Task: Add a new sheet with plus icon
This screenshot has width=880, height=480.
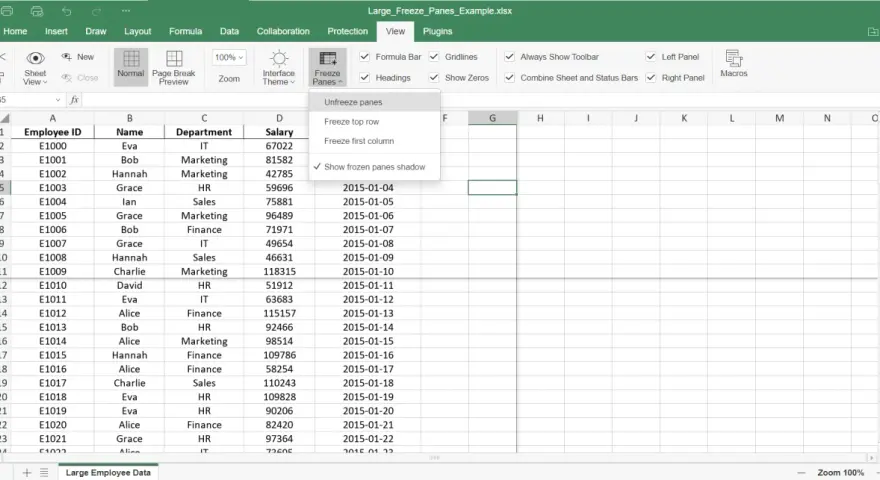Action: pyautogui.click(x=26, y=473)
